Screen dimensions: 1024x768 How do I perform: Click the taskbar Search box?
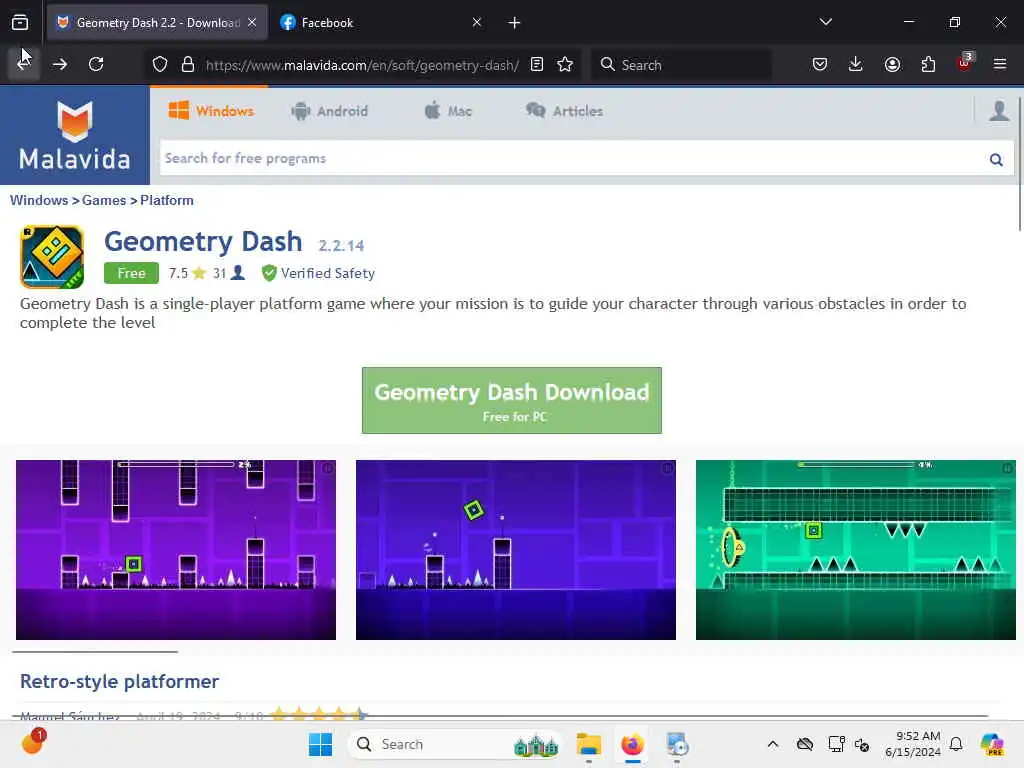(456, 744)
